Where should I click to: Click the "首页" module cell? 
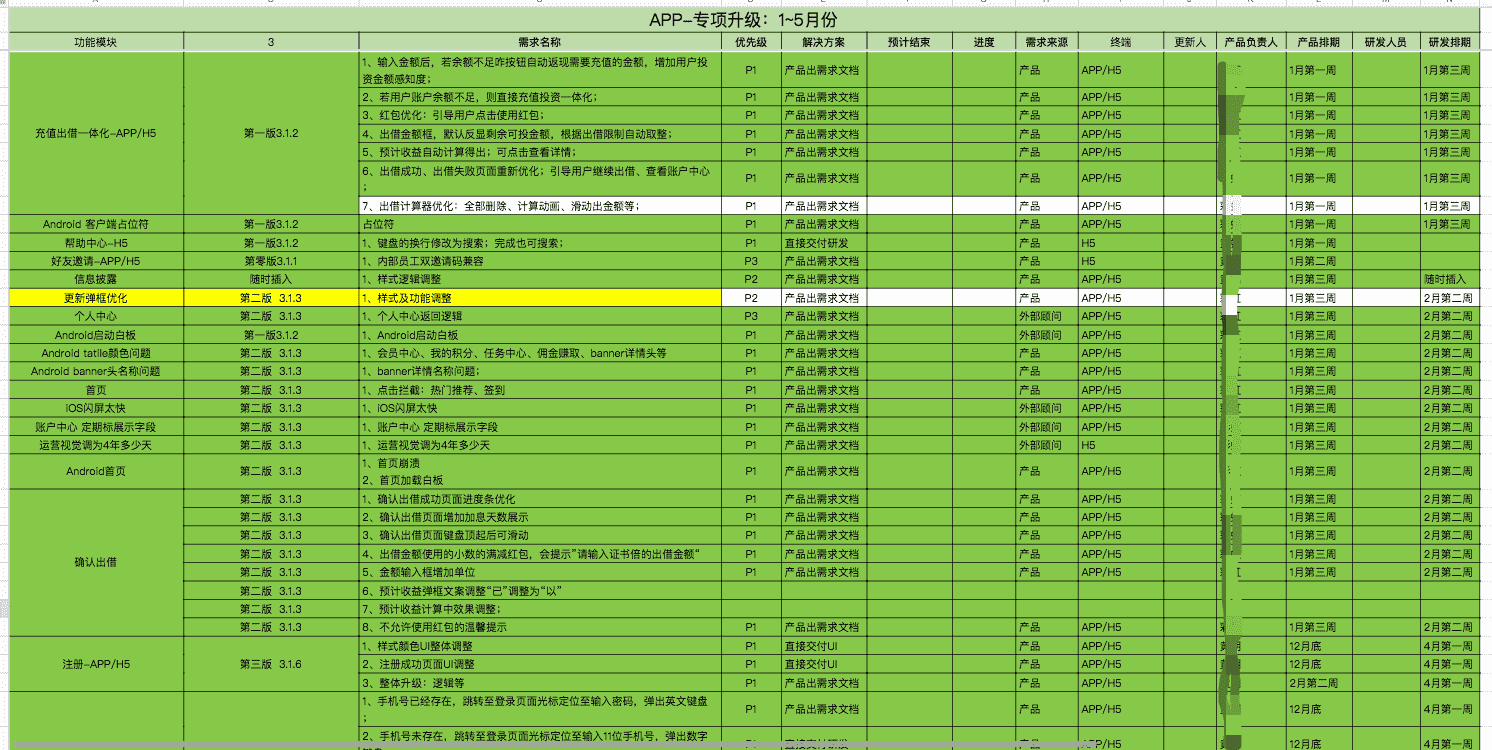(x=96, y=390)
